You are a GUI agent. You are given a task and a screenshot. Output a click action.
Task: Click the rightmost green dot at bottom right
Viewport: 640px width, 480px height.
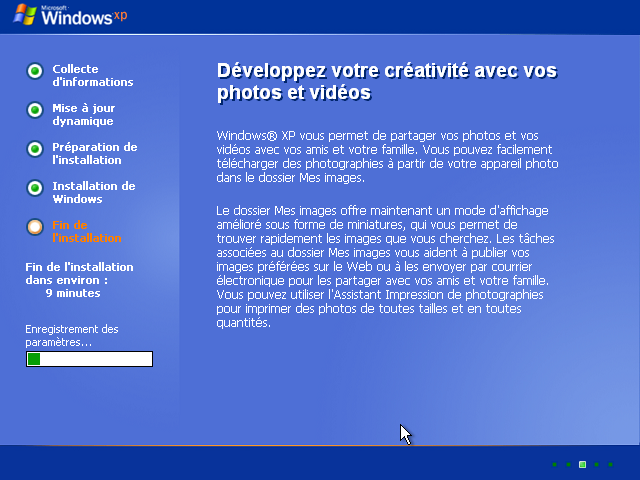(x=610, y=465)
